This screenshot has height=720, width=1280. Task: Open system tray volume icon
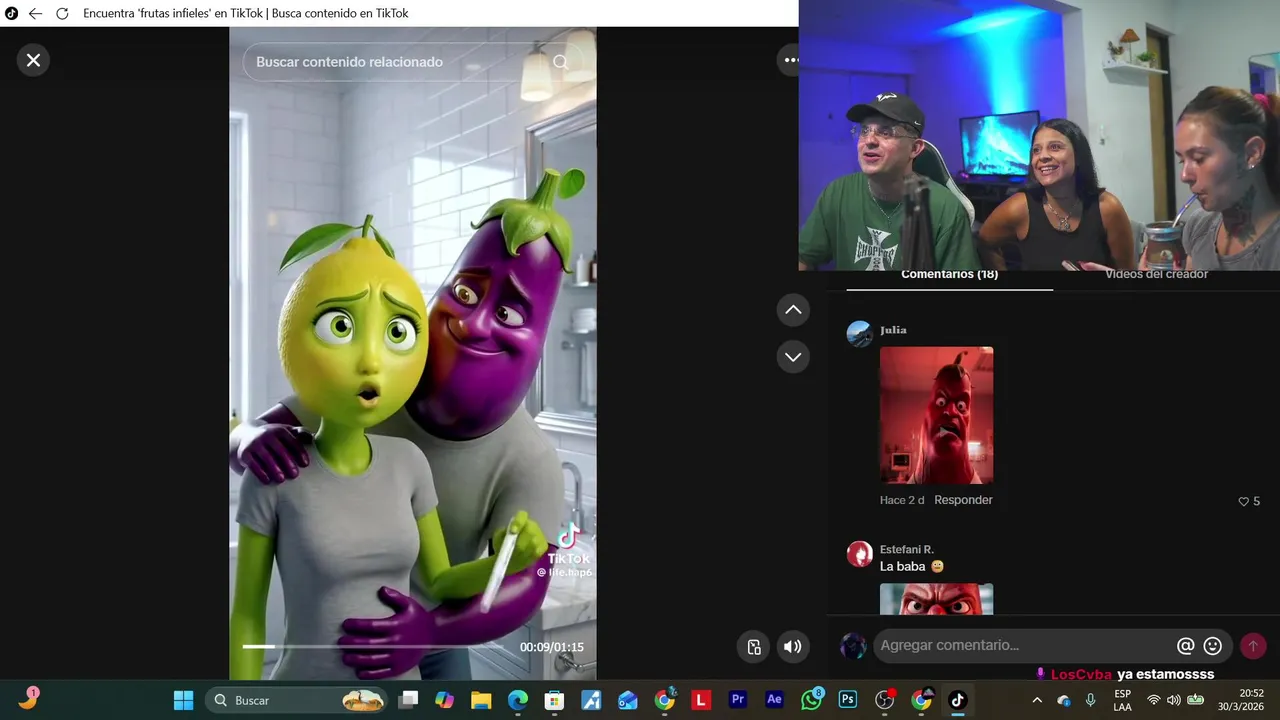tap(1174, 700)
